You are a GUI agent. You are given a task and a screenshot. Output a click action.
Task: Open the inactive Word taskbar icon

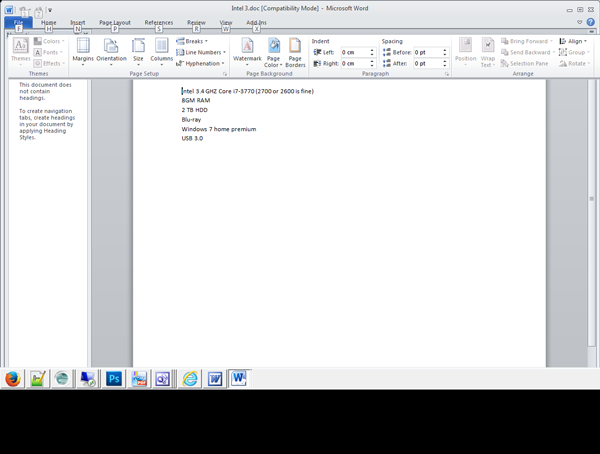(215, 379)
